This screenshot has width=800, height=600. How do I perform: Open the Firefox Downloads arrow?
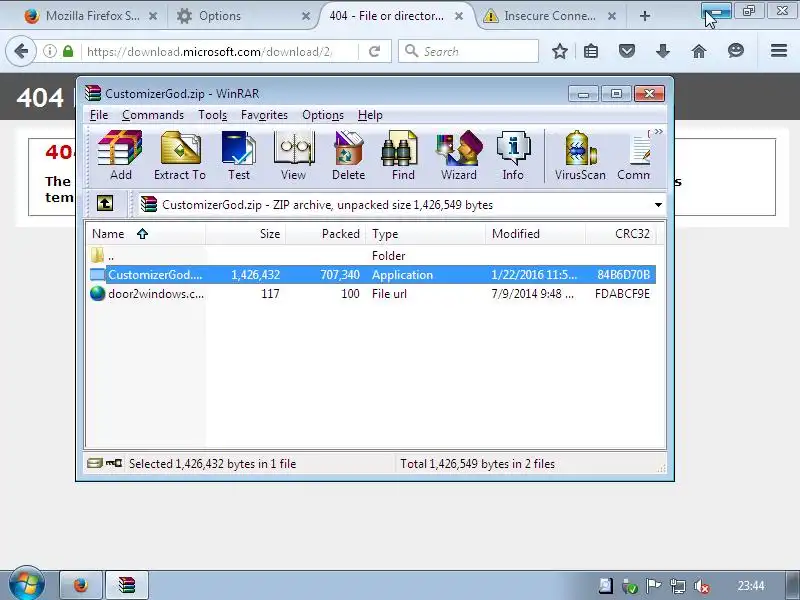663,51
